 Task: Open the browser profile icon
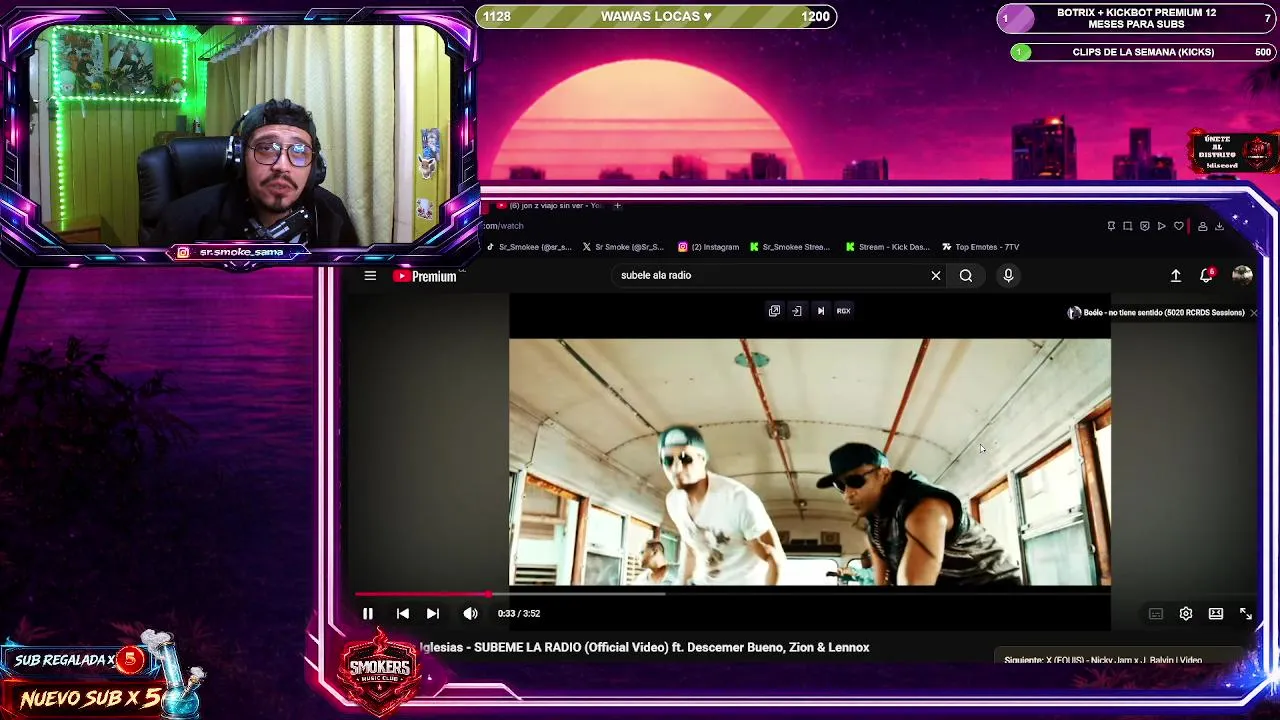(1202, 226)
